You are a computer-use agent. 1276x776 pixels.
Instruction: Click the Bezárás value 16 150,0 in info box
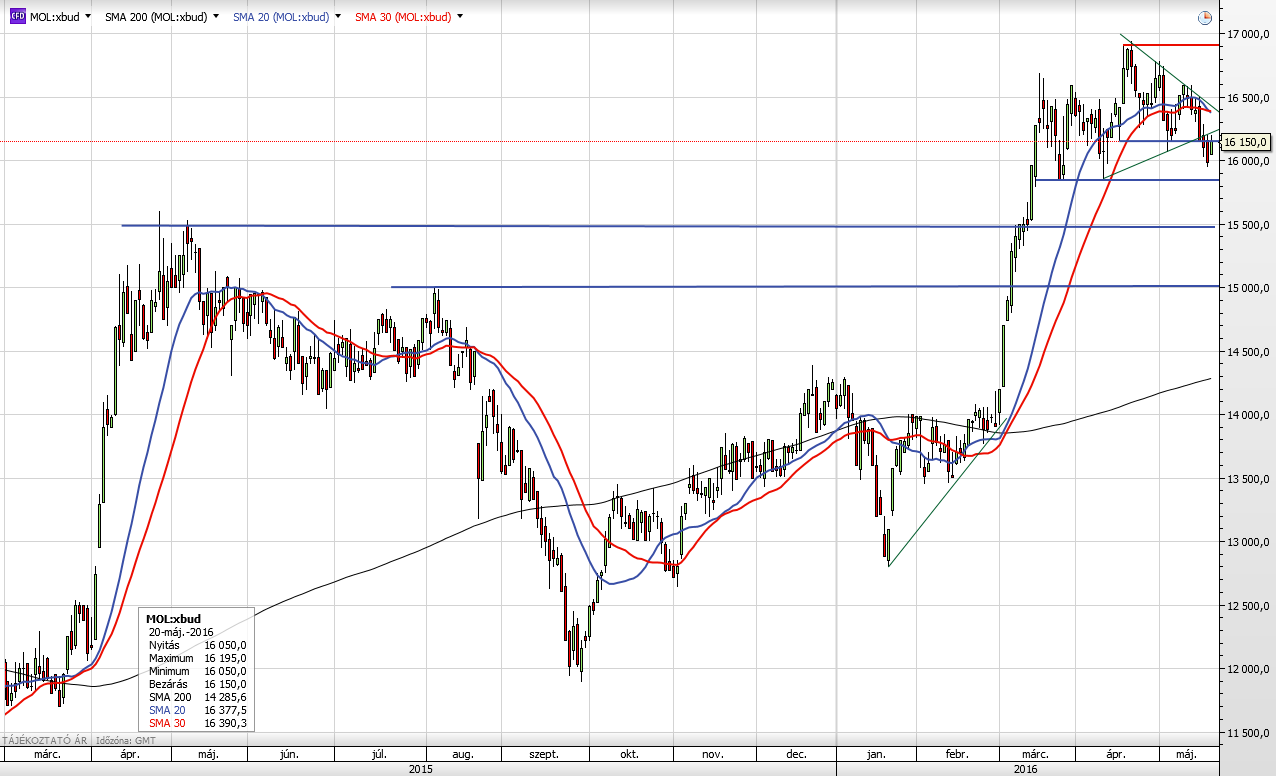click(x=226, y=683)
